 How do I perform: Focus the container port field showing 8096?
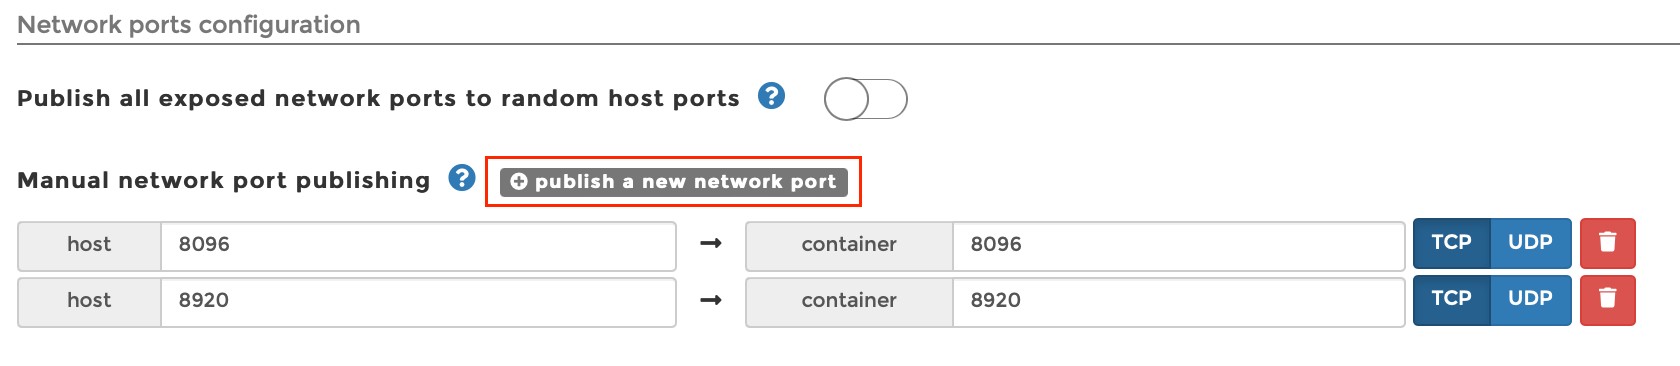1179,246
